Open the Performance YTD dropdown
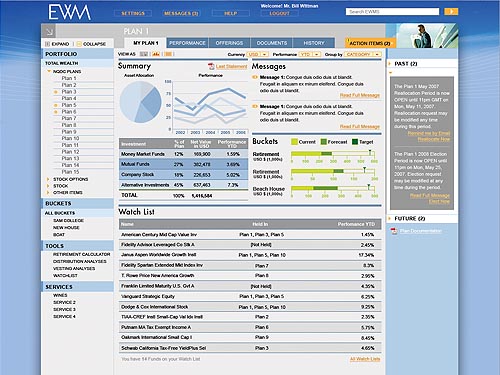500x375 pixels. 310,54
